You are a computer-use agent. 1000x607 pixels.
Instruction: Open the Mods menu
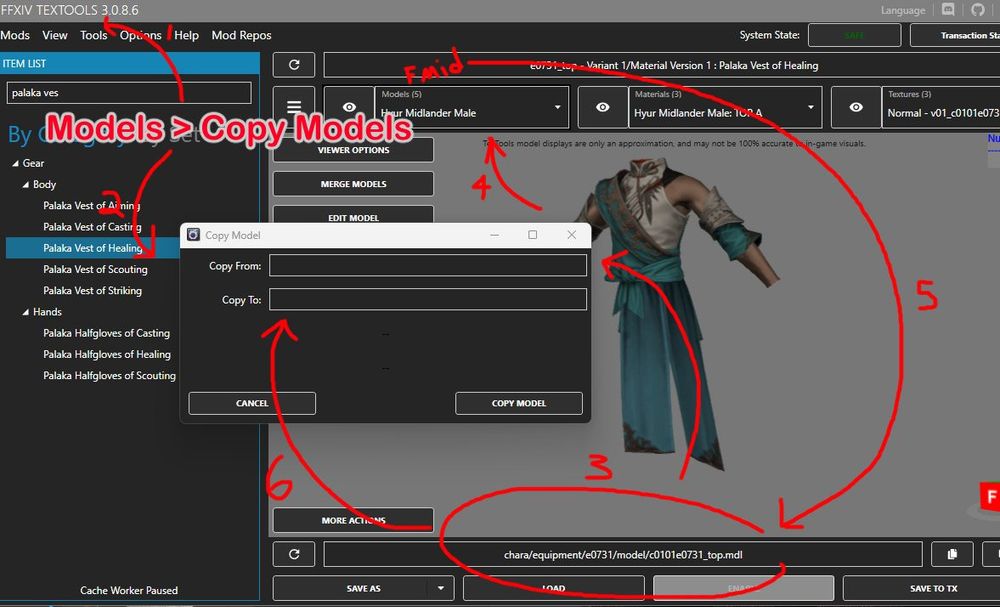tap(15, 35)
